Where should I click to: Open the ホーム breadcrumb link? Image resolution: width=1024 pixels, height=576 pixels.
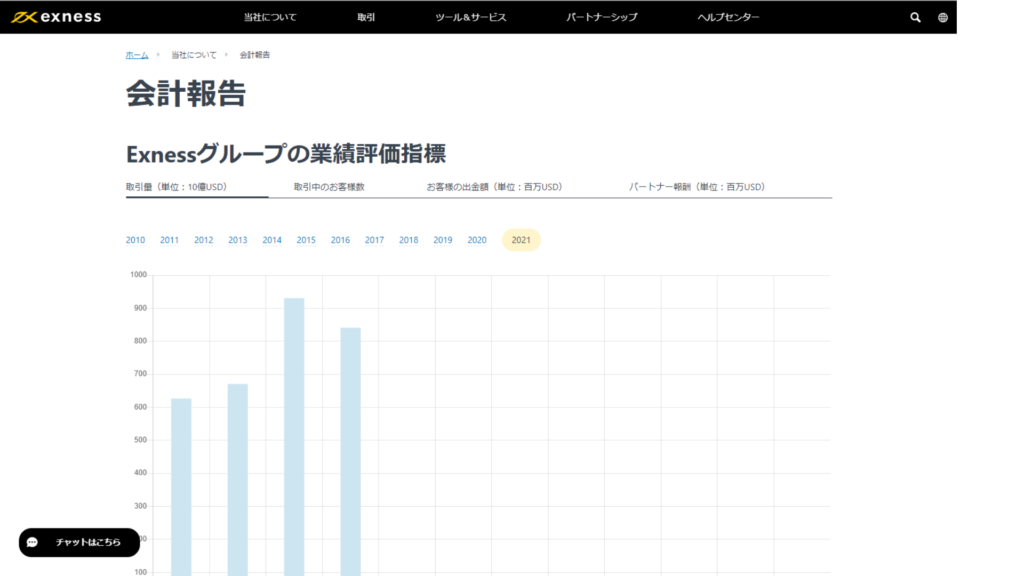click(135, 55)
